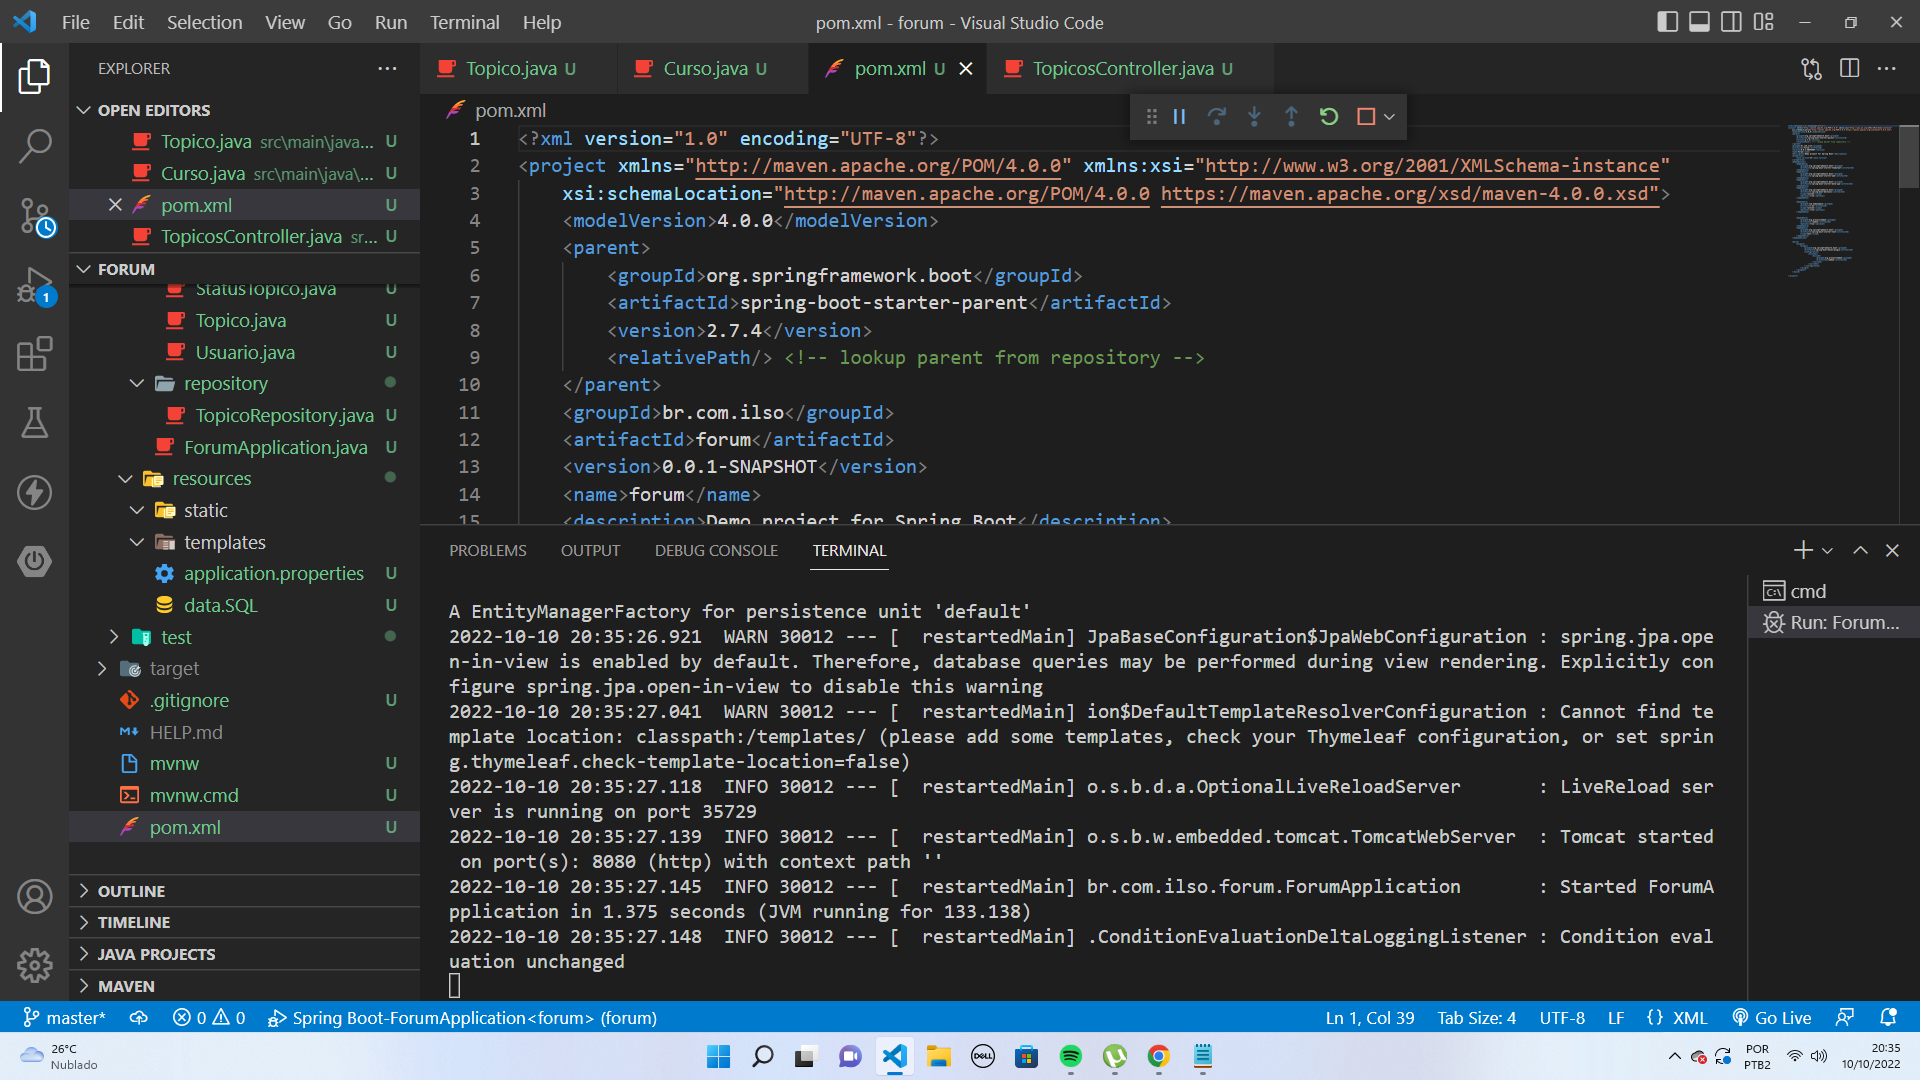Open the Search view in the activity bar
The width and height of the screenshot is (1920, 1080).
pyautogui.click(x=35, y=146)
